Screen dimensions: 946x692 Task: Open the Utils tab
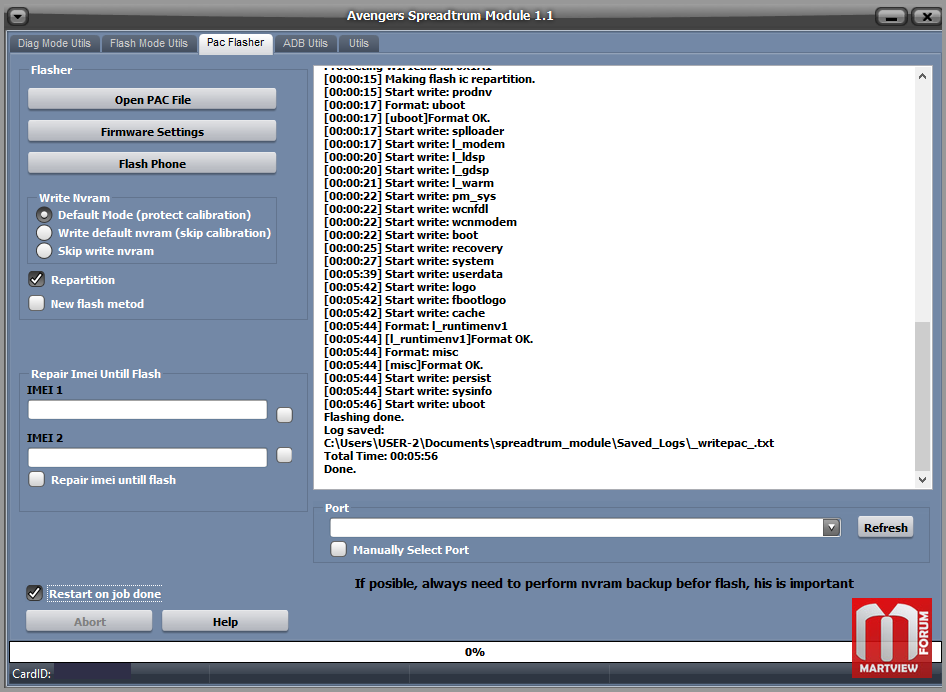click(358, 43)
